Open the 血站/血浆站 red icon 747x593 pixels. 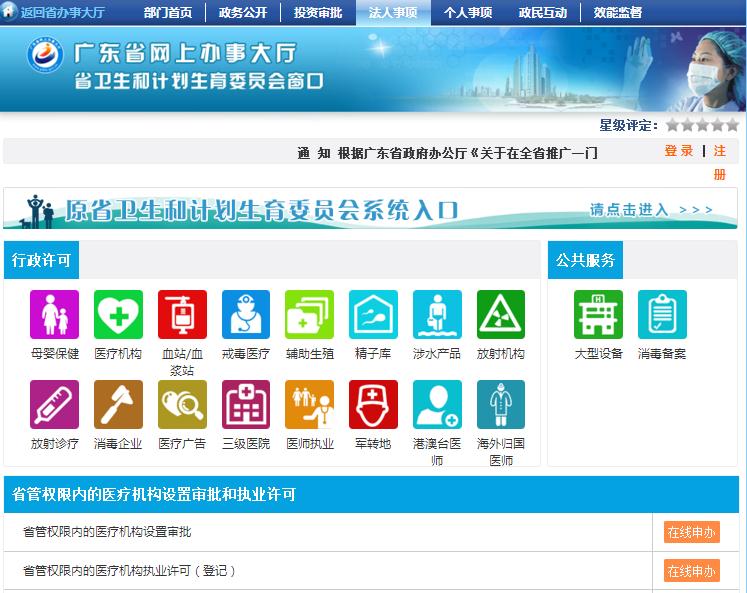tap(182, 314)
